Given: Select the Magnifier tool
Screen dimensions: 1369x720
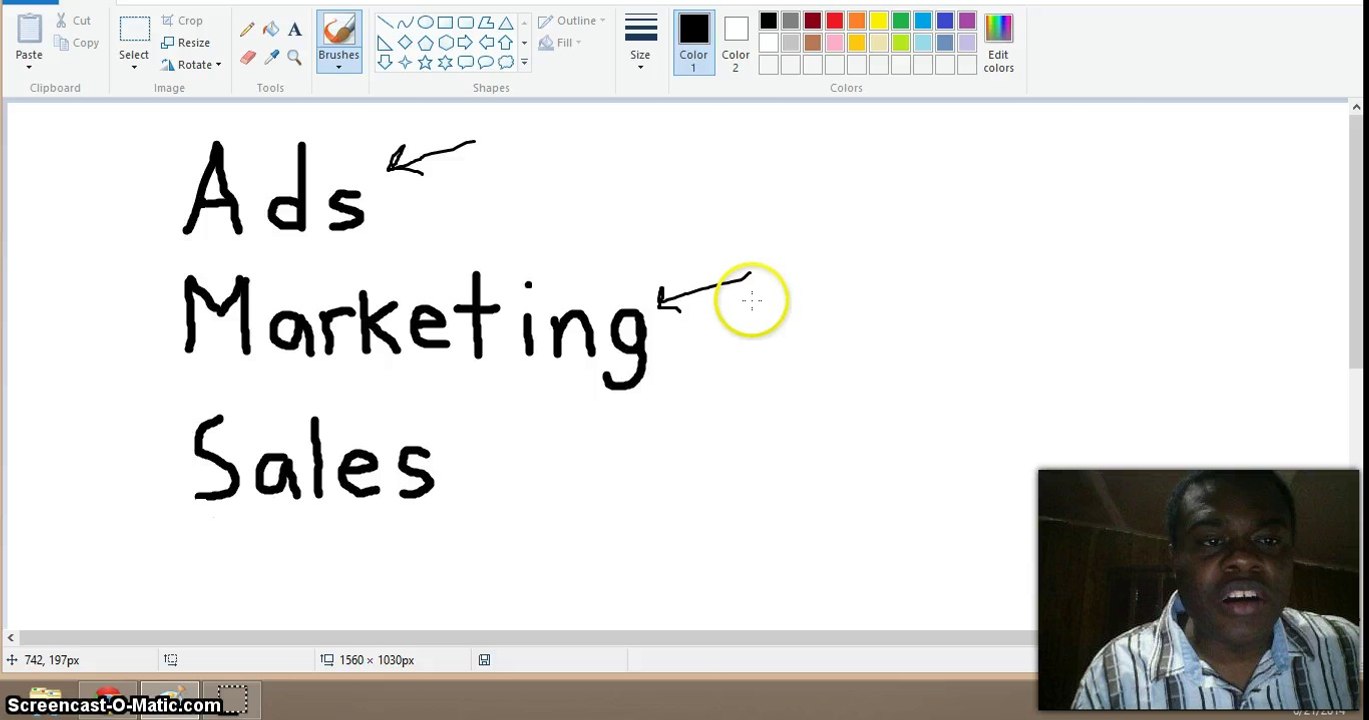Looking at the screenshot, I should pos(295,57).
